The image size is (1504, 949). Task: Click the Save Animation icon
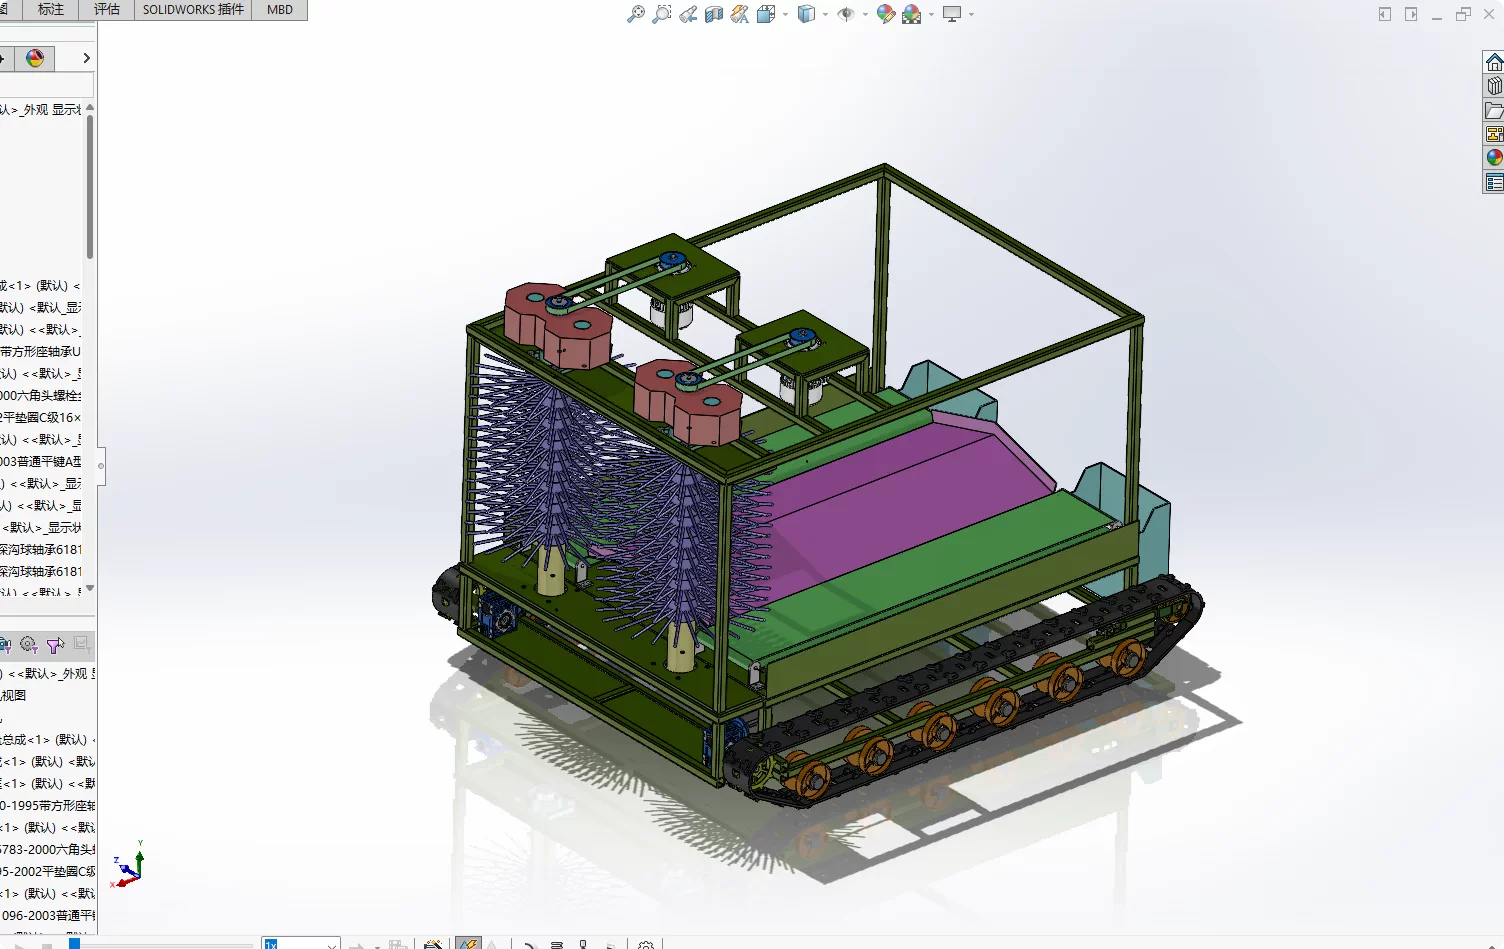coord(398,944)
